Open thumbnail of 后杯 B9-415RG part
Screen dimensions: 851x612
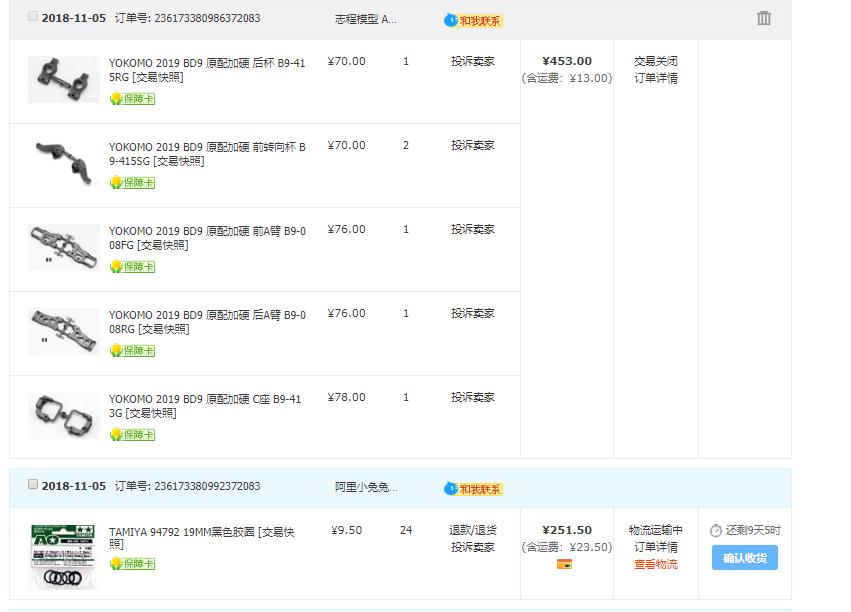point(63,80)
